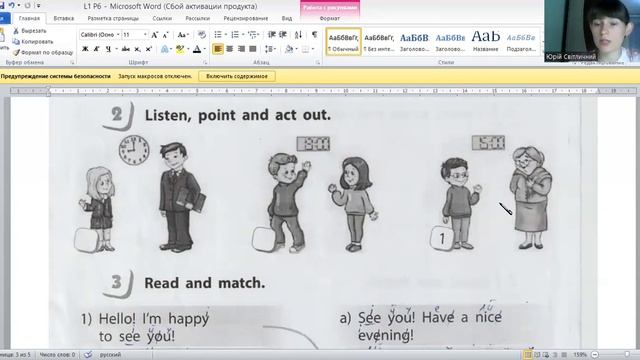Click spell check icon in status bar

88,355
